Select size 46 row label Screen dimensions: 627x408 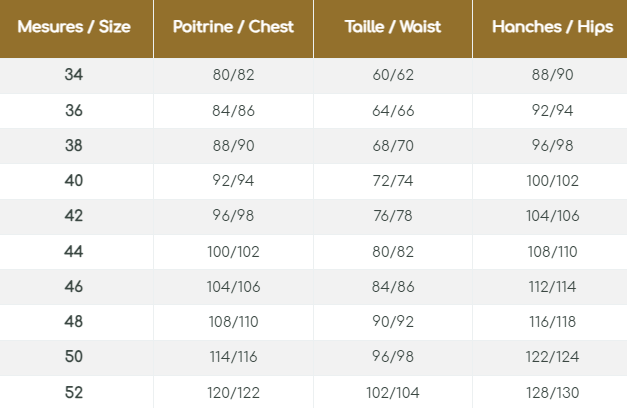click(x=73, y=286)
